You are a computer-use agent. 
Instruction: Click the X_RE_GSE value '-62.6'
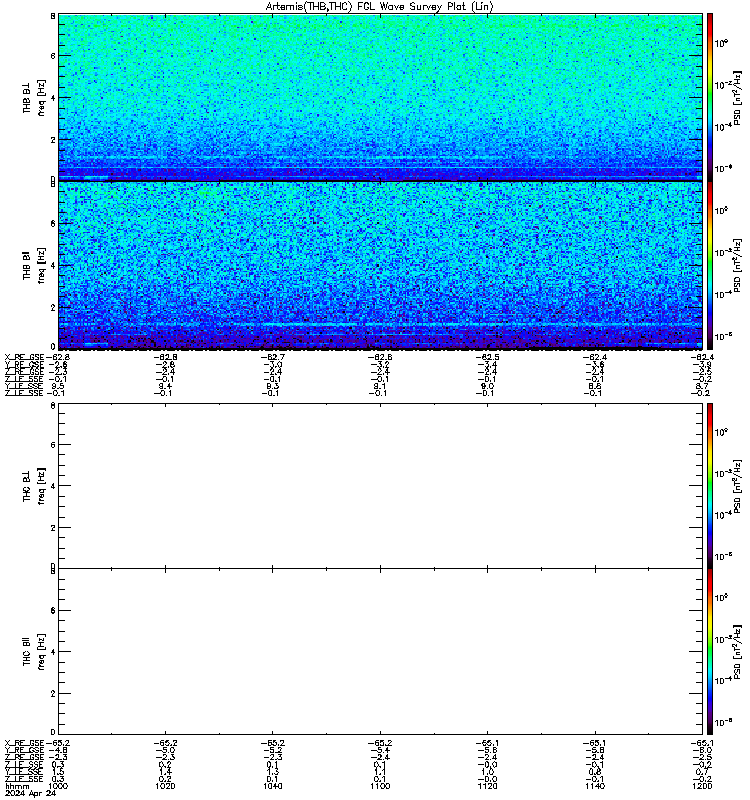380,357
